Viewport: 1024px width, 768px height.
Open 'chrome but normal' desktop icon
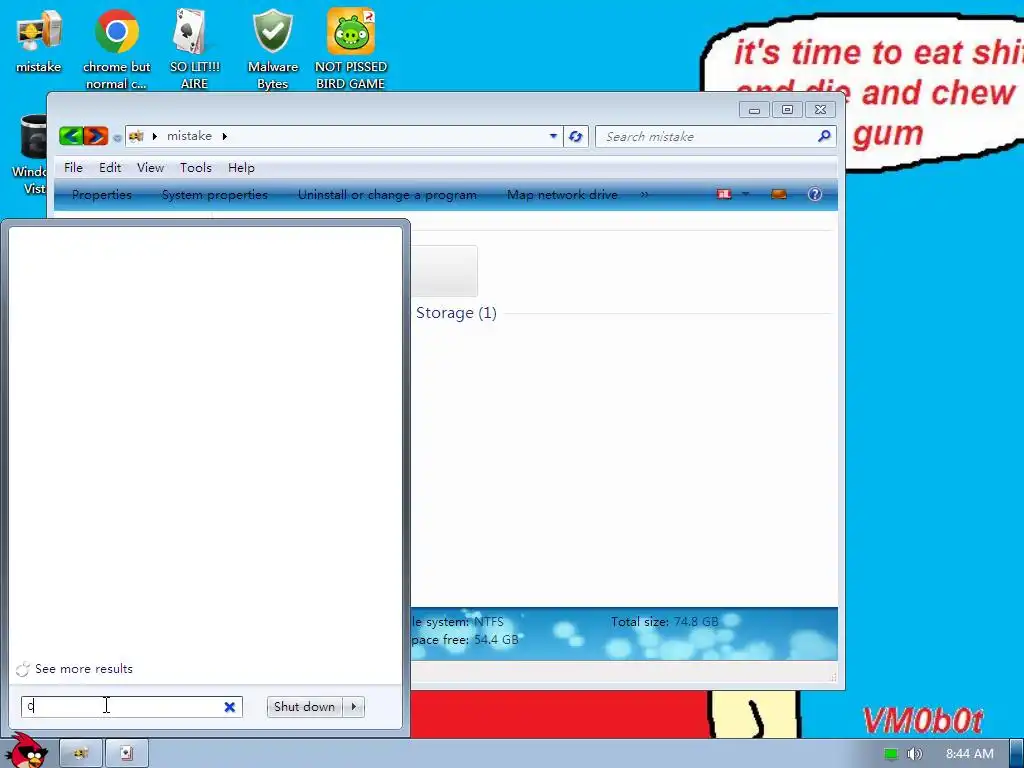coord(116,49)
